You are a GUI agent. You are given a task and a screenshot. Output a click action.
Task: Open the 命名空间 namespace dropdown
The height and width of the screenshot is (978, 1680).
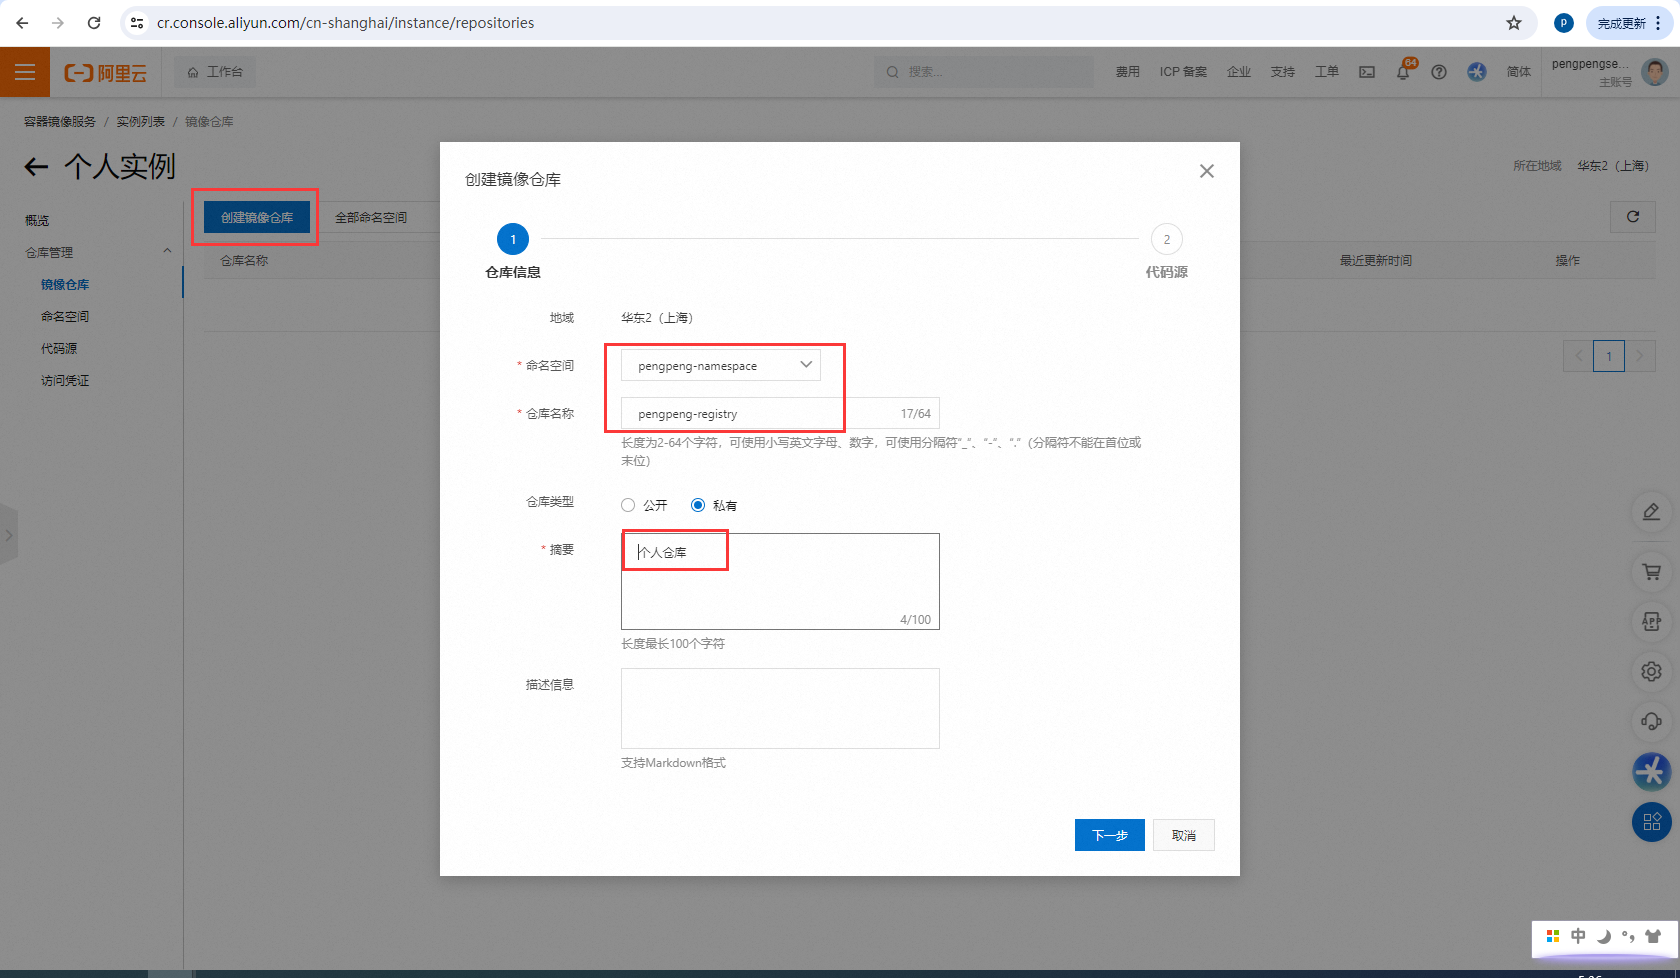(721, 365)
